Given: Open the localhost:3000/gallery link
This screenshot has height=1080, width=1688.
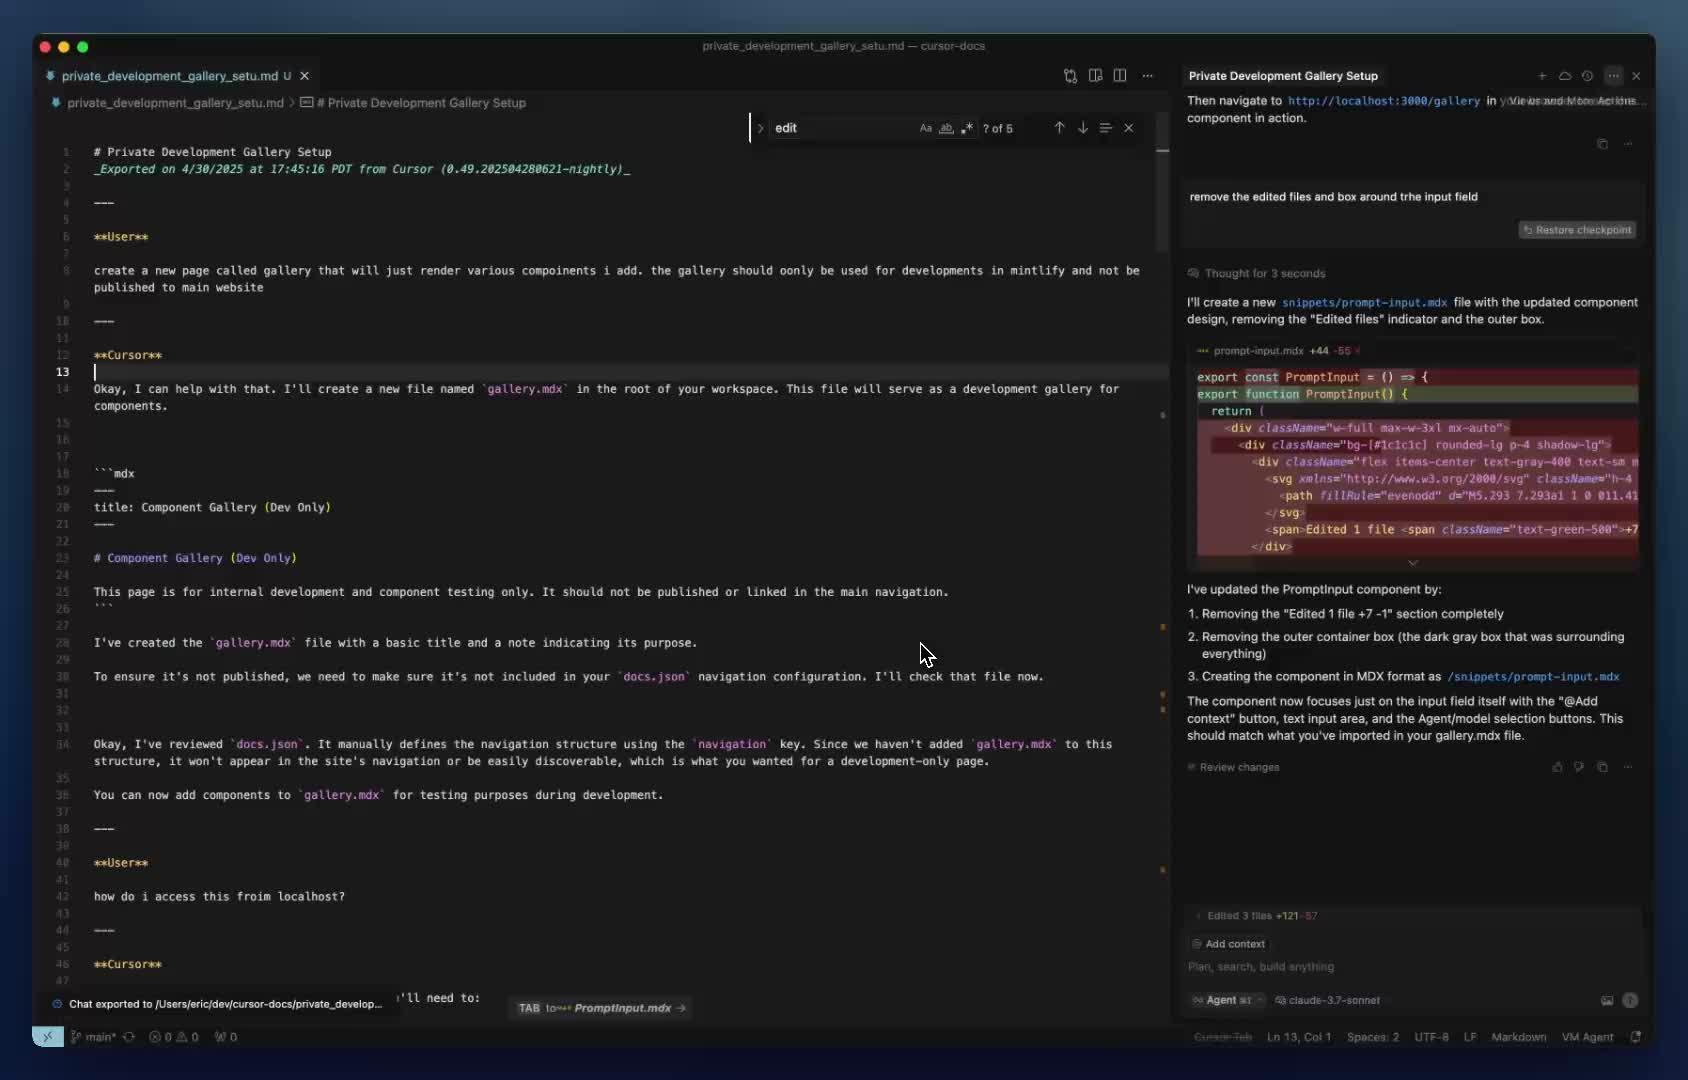Looking at the screenshot, I should [1383, 101].
